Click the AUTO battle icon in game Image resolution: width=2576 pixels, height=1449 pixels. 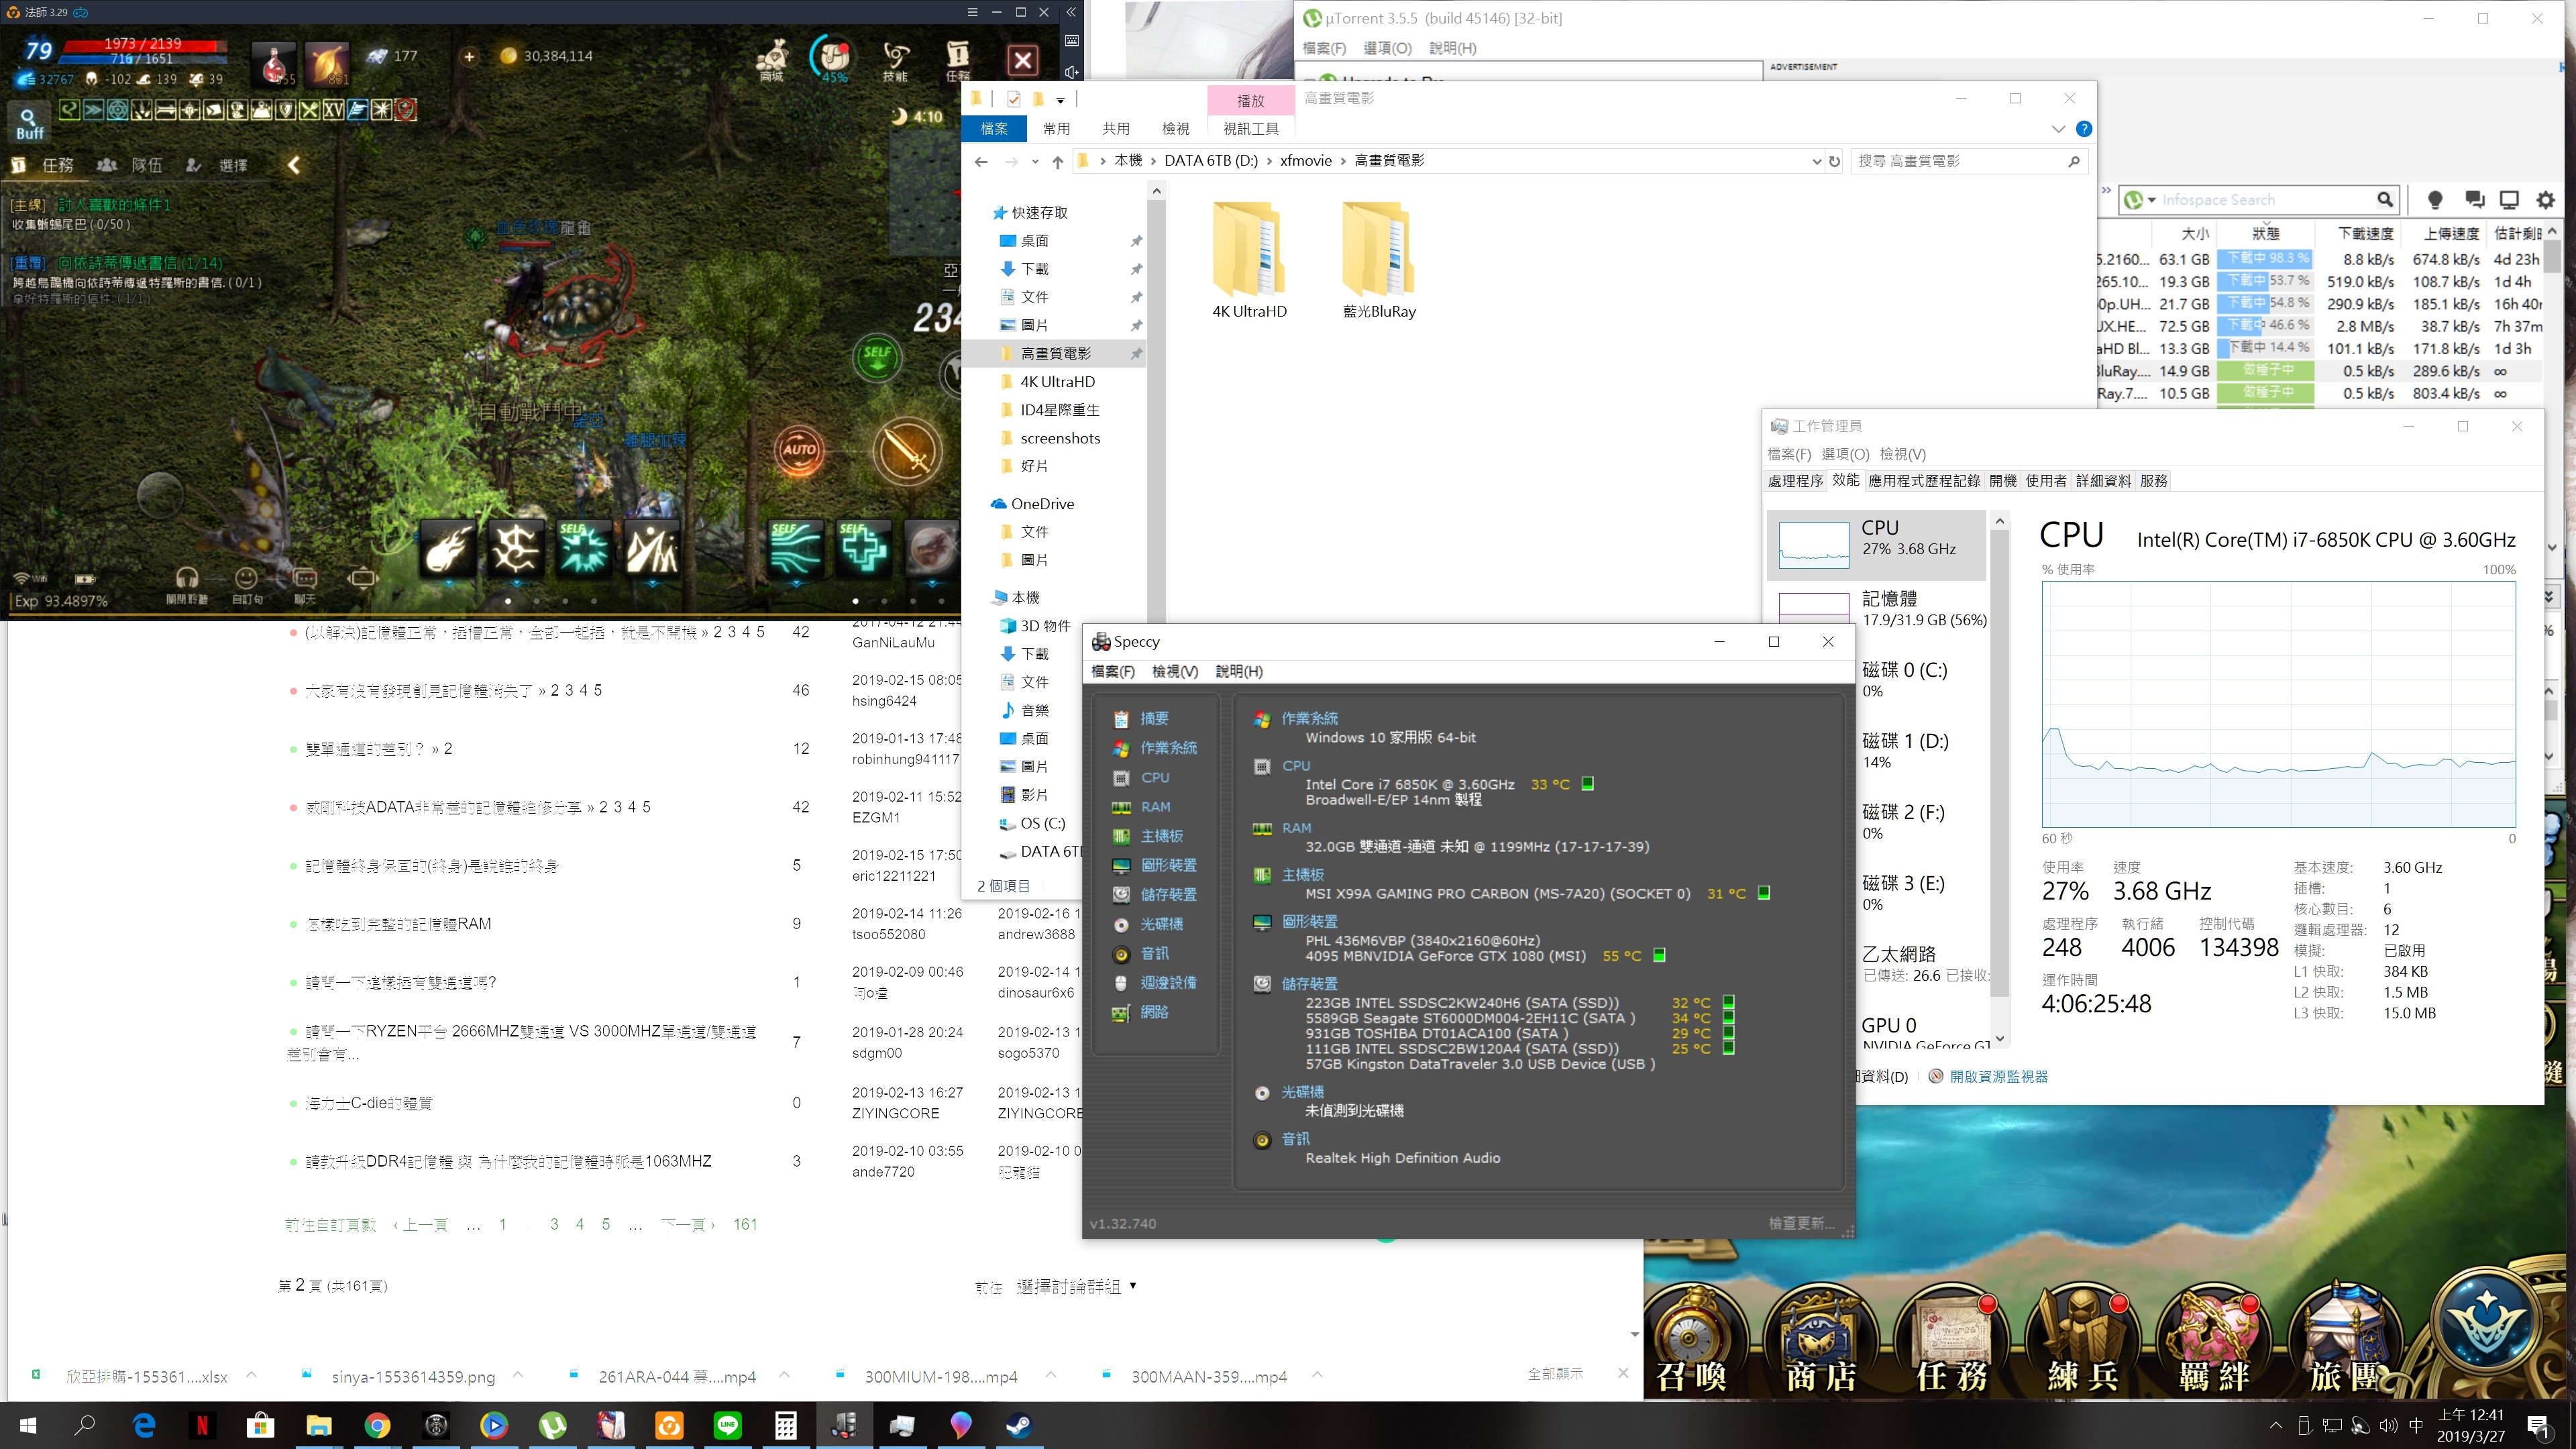(x=799, y=450)
